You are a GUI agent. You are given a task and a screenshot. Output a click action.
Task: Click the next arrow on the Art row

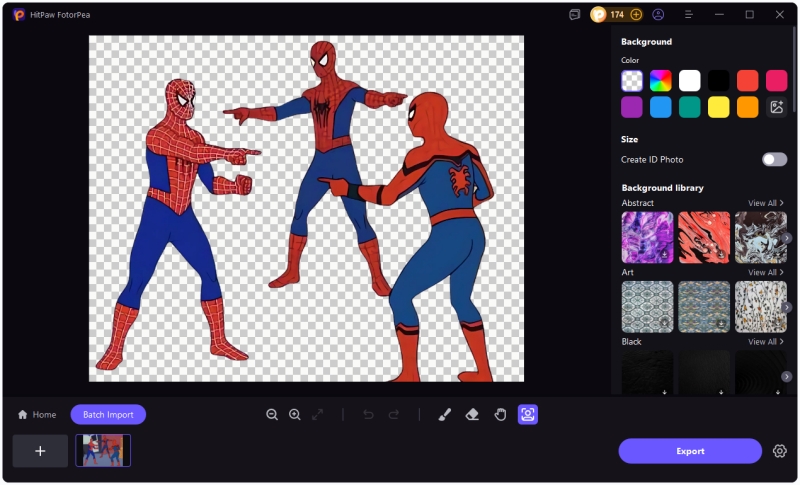[x=786, y=308]
